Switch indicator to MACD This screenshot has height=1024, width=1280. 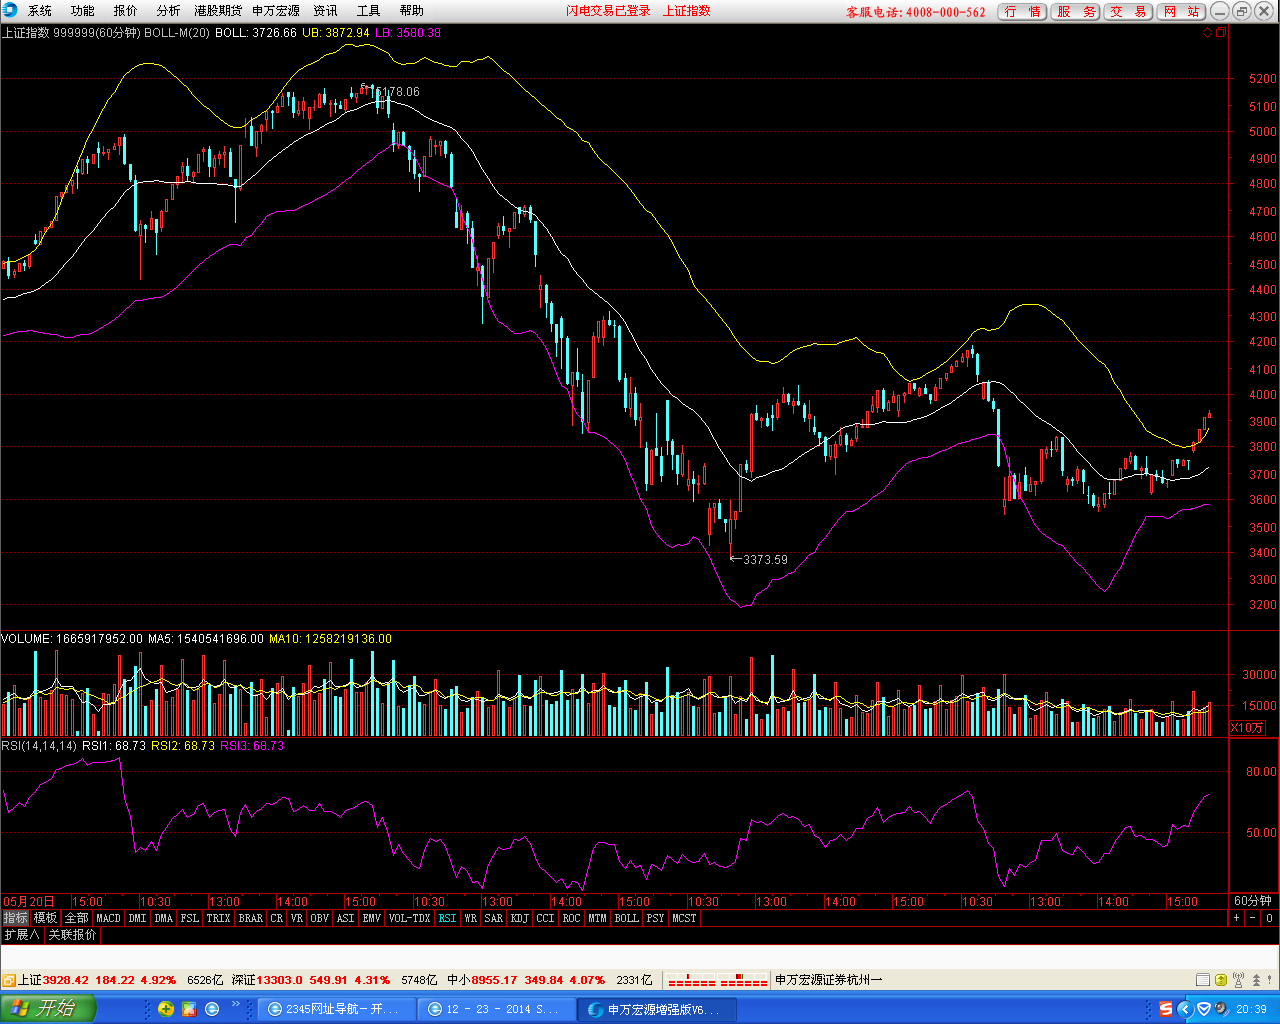108,918
